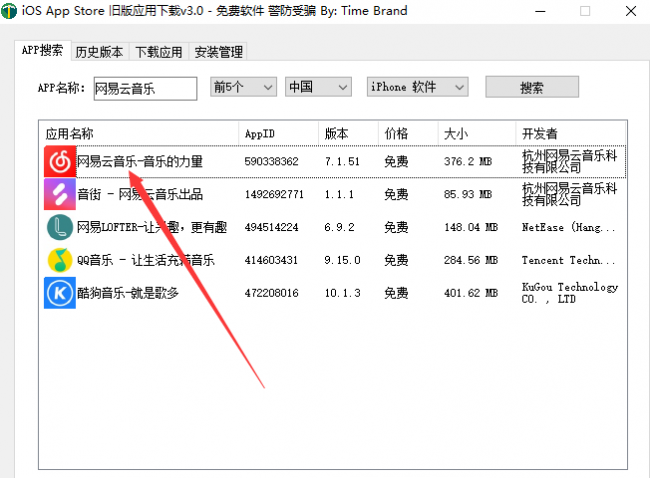Click size 401.62 MB
This screenshot has height=478, width=650.
click(471, 293)
